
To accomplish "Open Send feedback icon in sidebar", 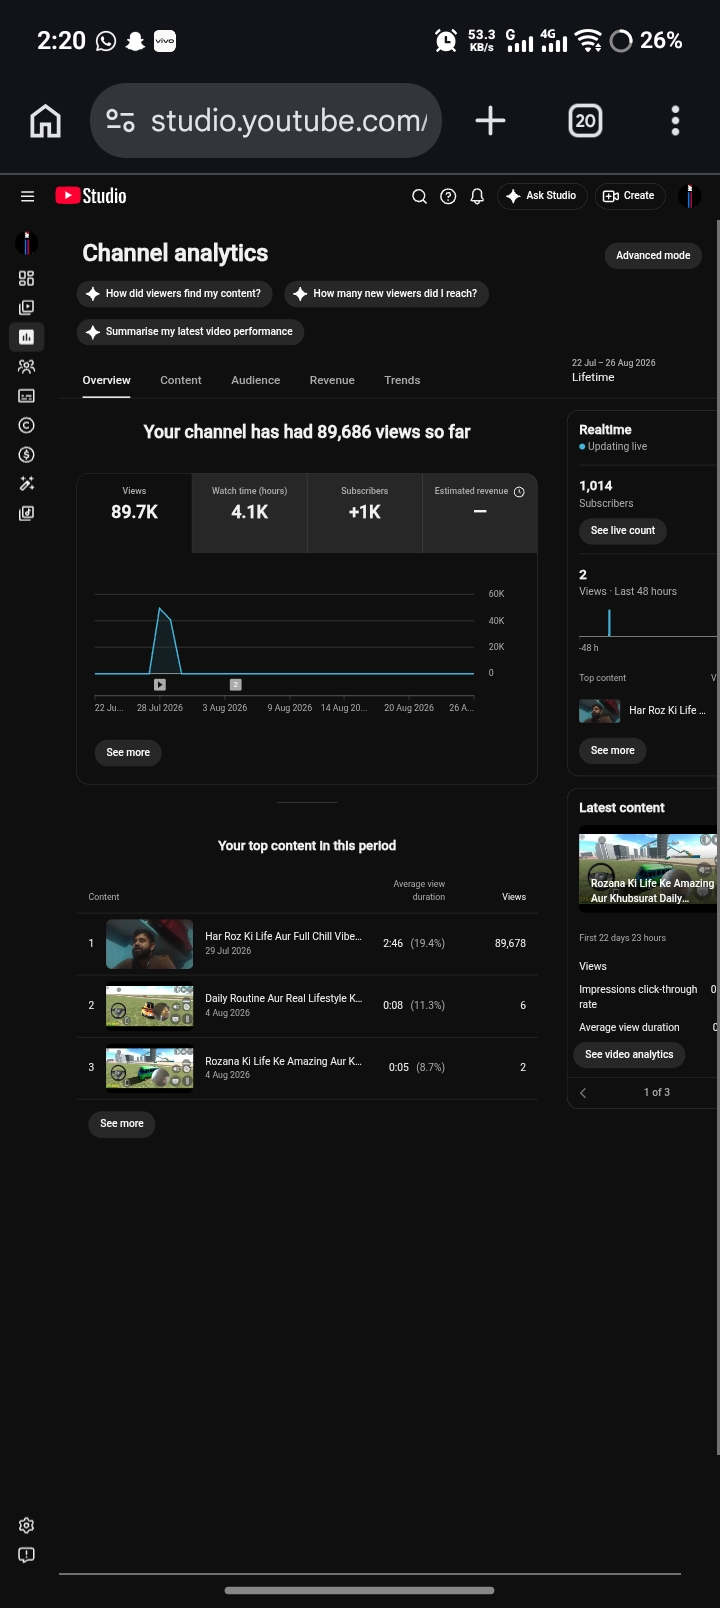I will point(27,1555).
